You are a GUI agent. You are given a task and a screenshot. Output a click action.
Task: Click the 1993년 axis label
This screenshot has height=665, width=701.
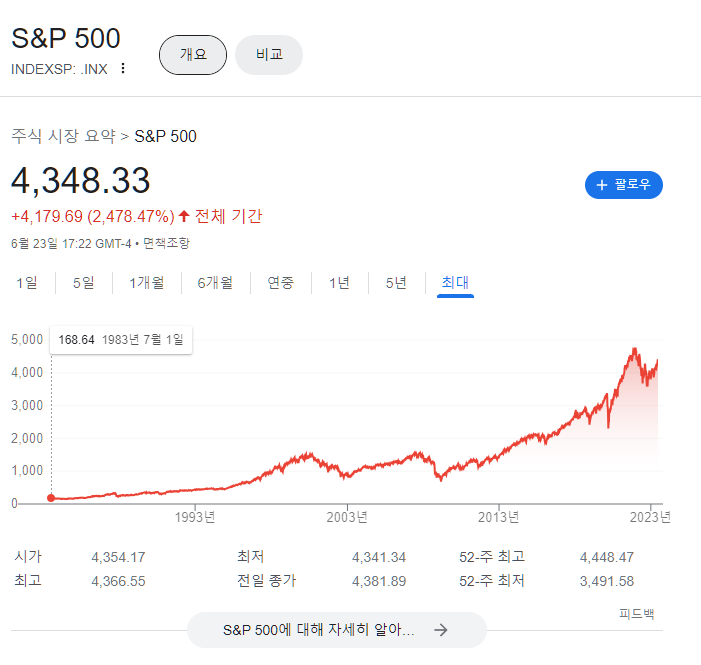pyautogui.click(x=195, y=517)
